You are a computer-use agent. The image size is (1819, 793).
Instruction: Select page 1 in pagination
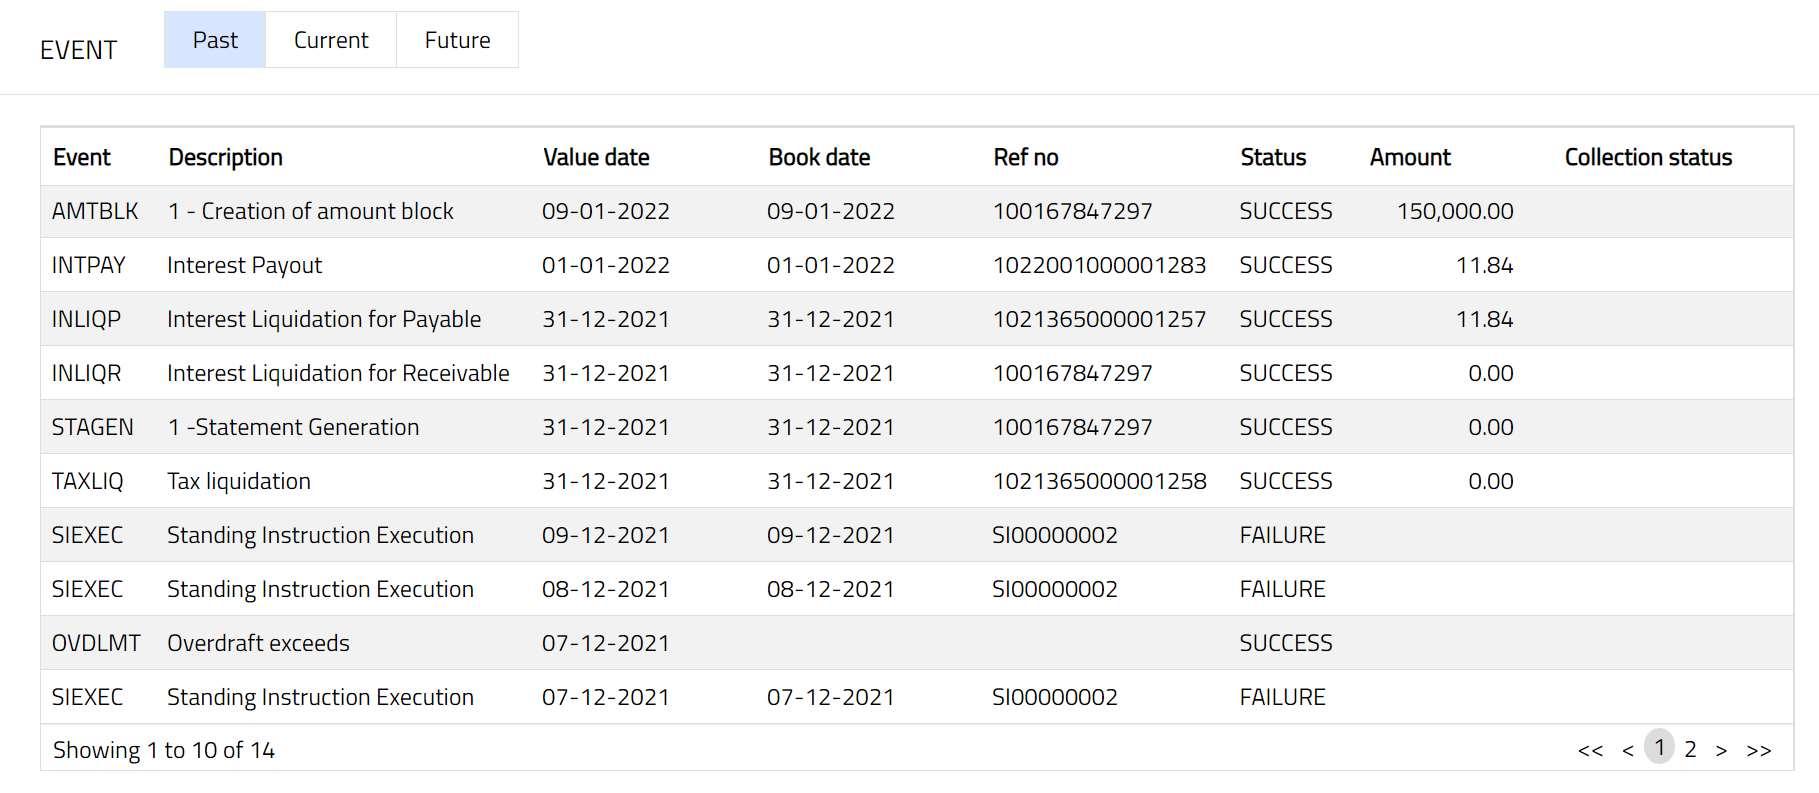(x=1659, y=747)
